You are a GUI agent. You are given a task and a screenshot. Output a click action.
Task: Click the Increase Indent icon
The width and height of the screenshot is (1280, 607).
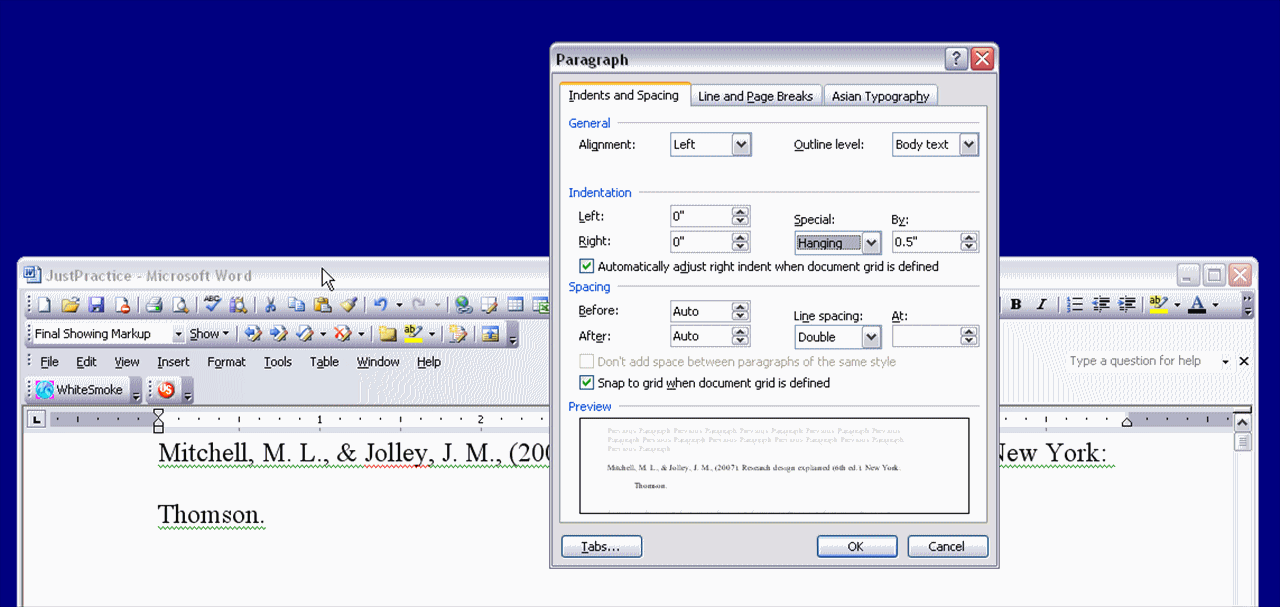click(x=1127, y=305)
